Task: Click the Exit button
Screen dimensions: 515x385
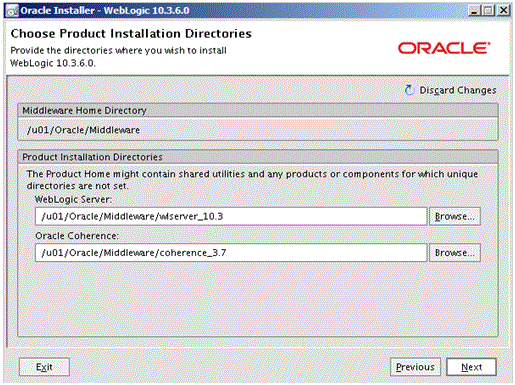Action: [x=44, y=367]
